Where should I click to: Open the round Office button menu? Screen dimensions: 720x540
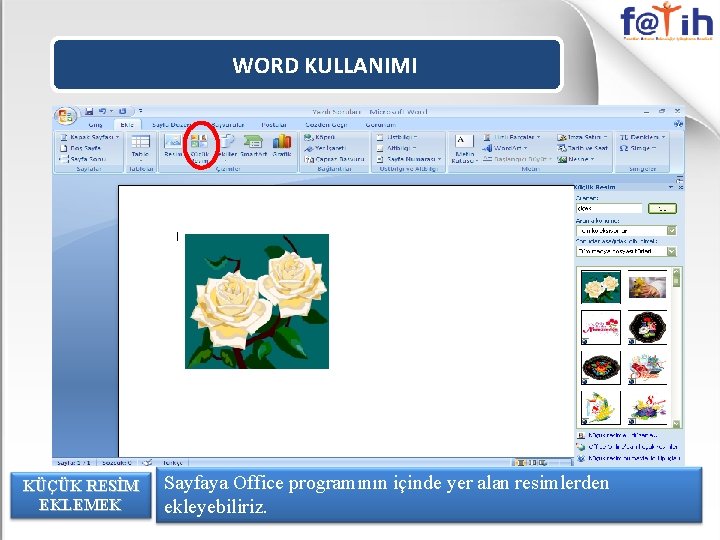[x=66, y=115]
